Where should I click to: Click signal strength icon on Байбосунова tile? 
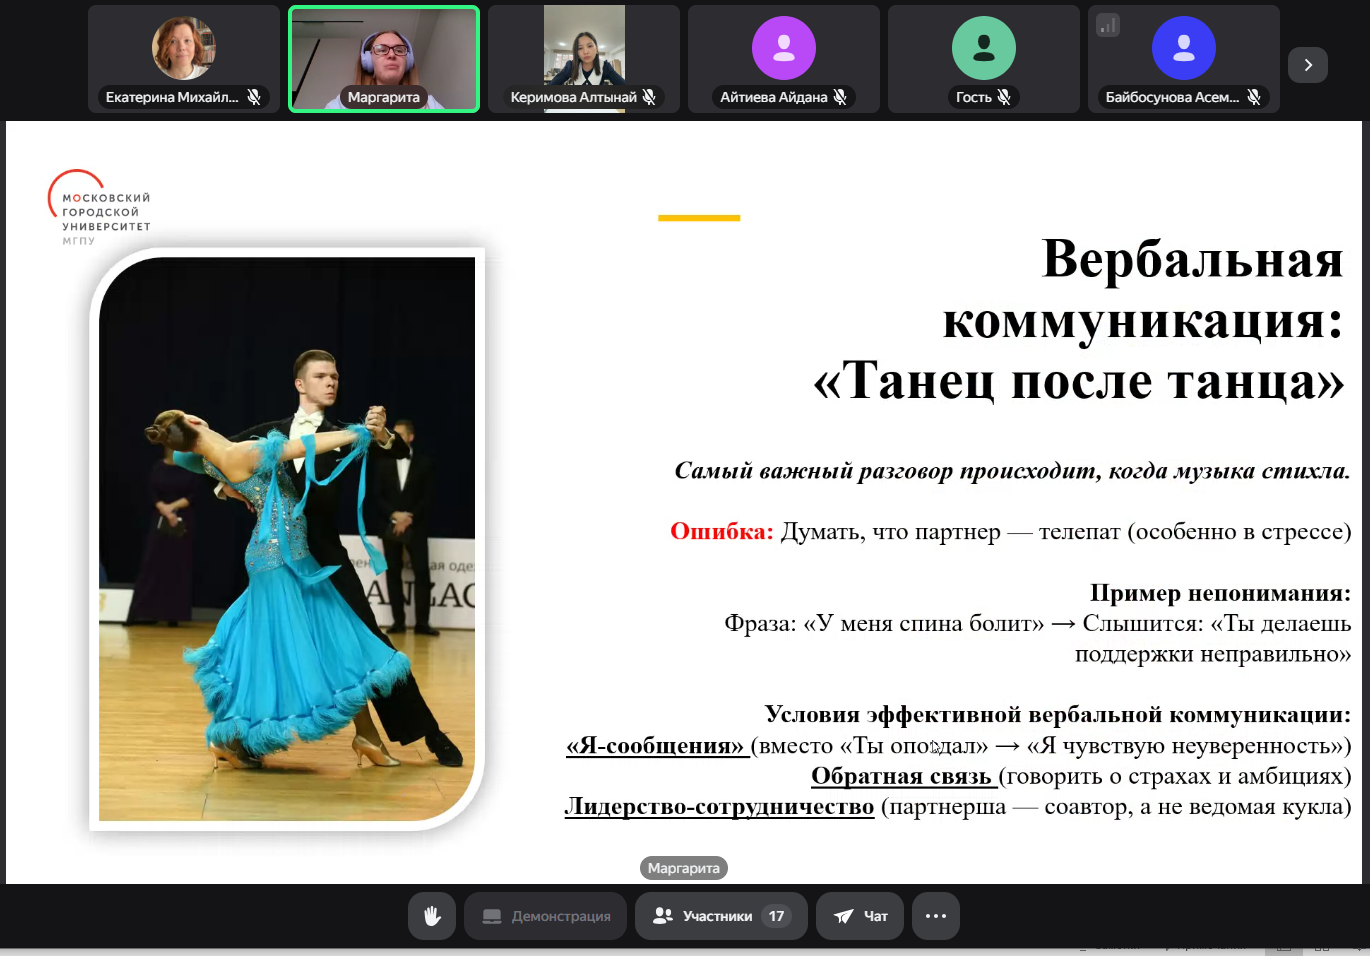point(1108,25)
